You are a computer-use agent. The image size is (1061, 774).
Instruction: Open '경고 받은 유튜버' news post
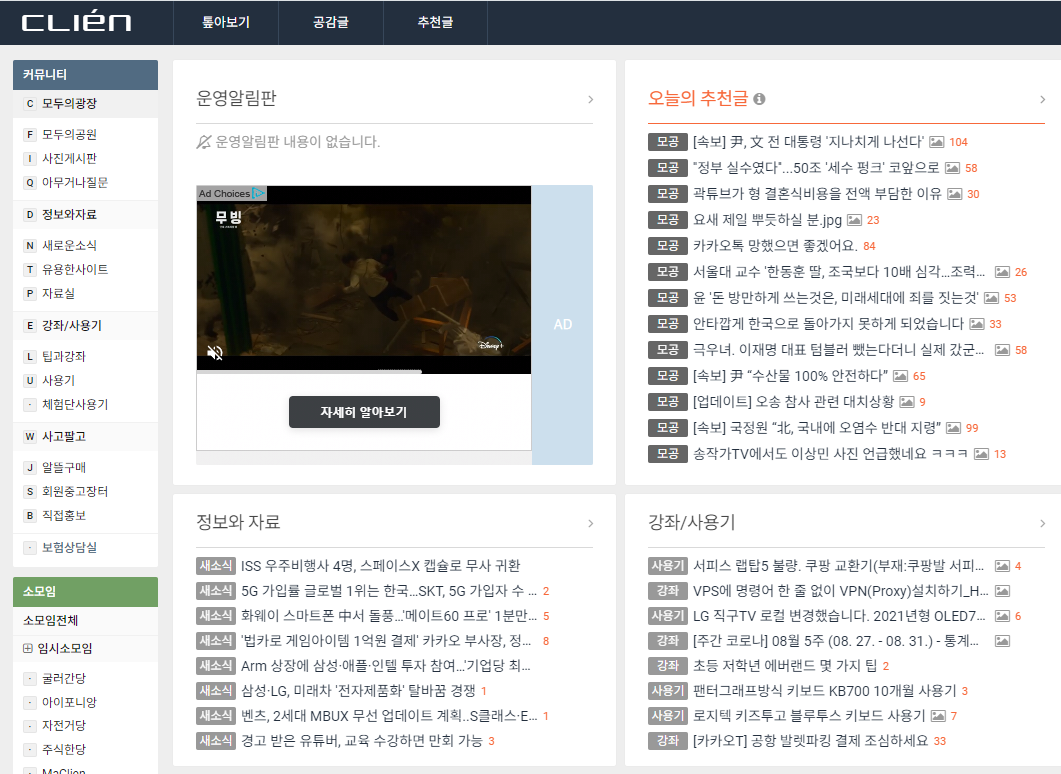tap(361, 741)
